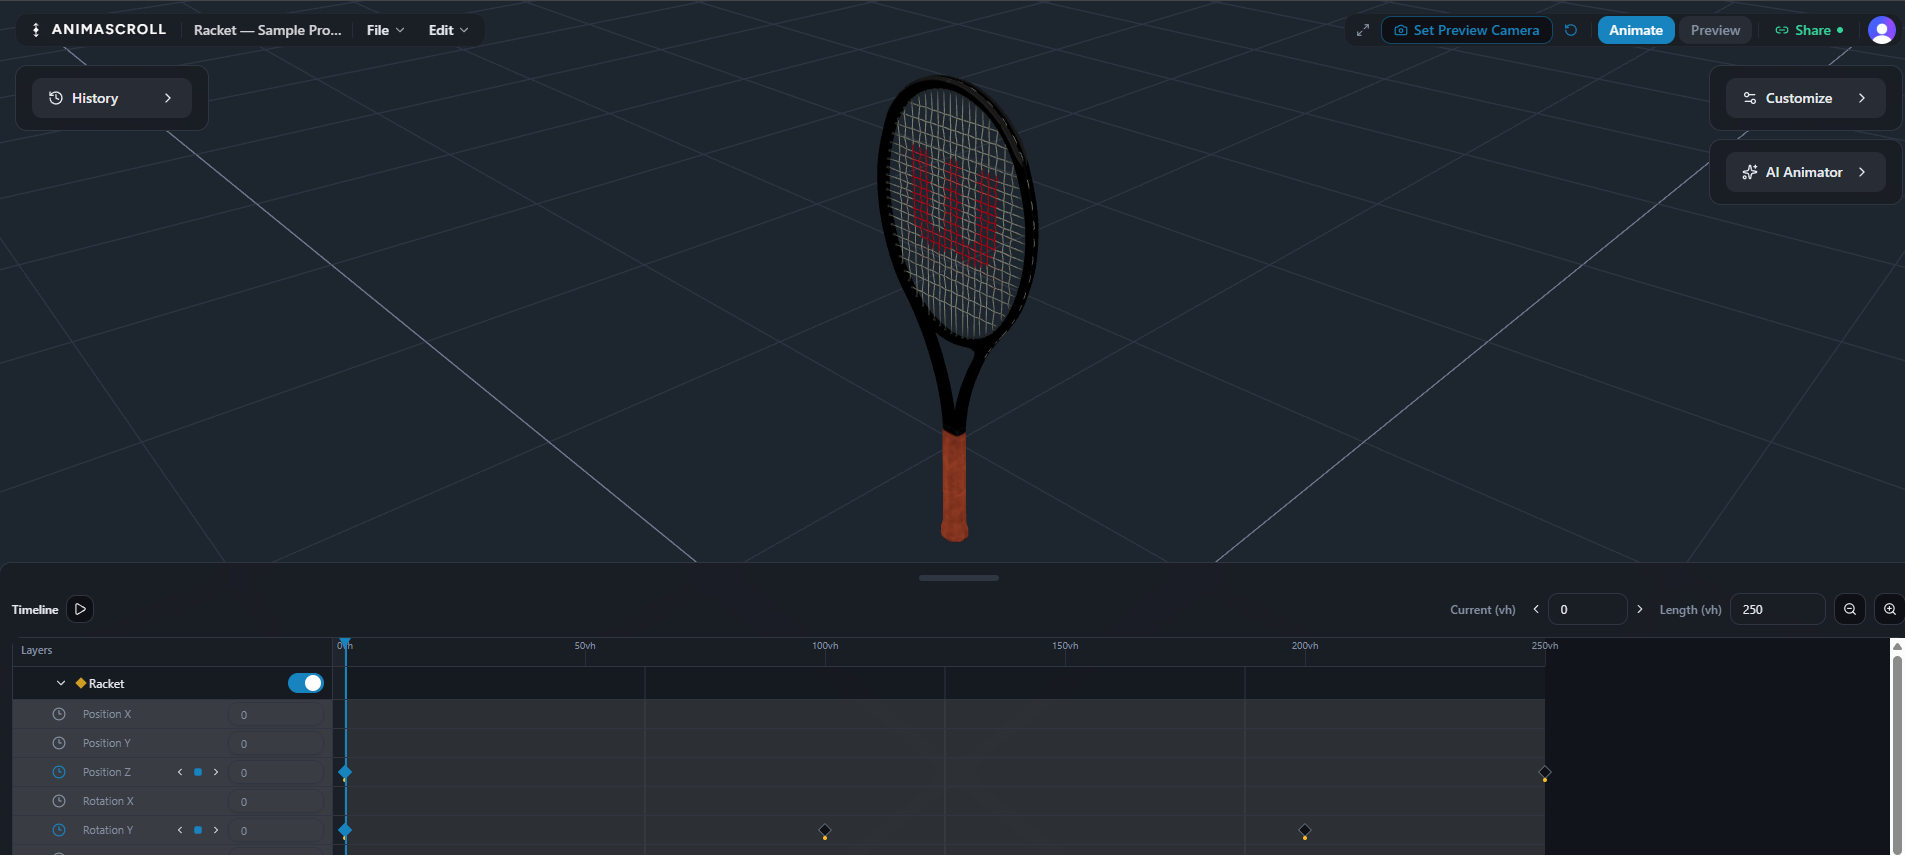Toggle the Racket layer switch
1905x855 pixels.
(x=306, y=683)
